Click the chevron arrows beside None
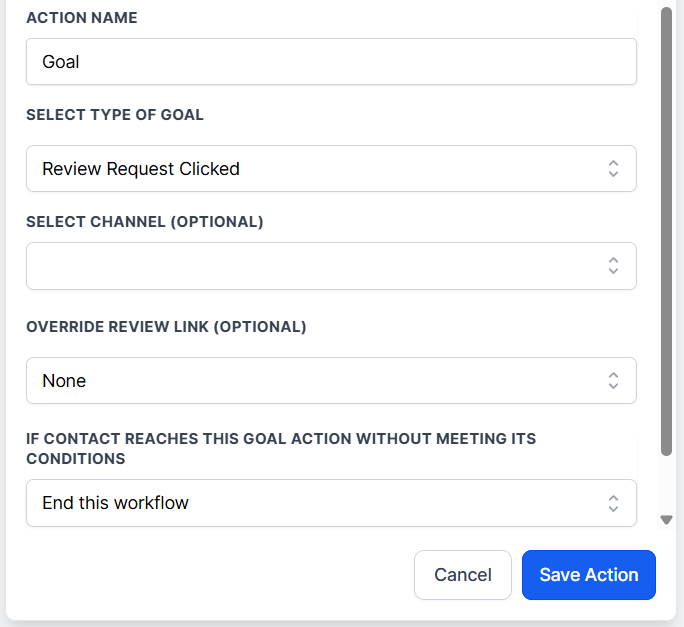 point(613,381)
